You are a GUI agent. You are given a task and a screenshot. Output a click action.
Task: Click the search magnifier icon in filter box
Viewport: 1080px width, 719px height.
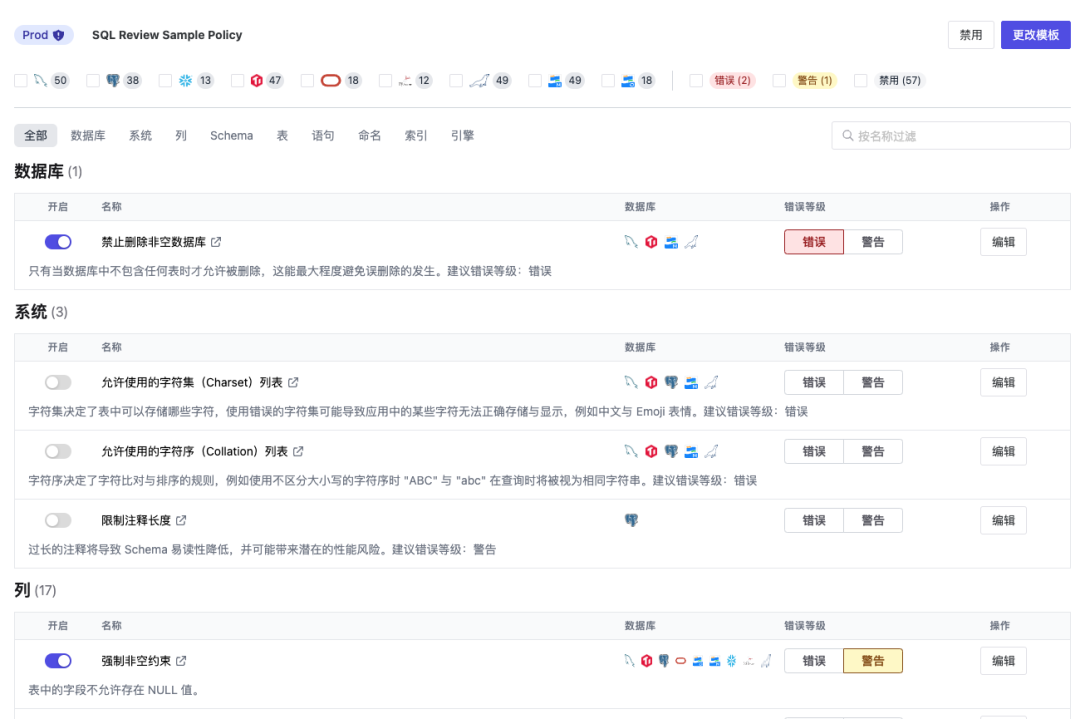pyautogui.click(x=848, y=136)
